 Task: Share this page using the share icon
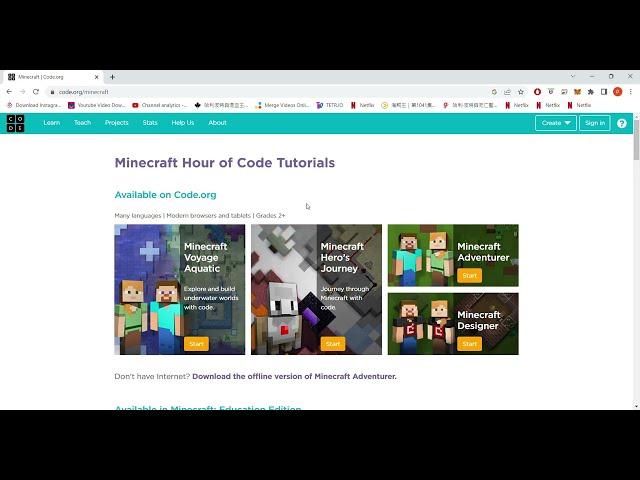point(507,92)
